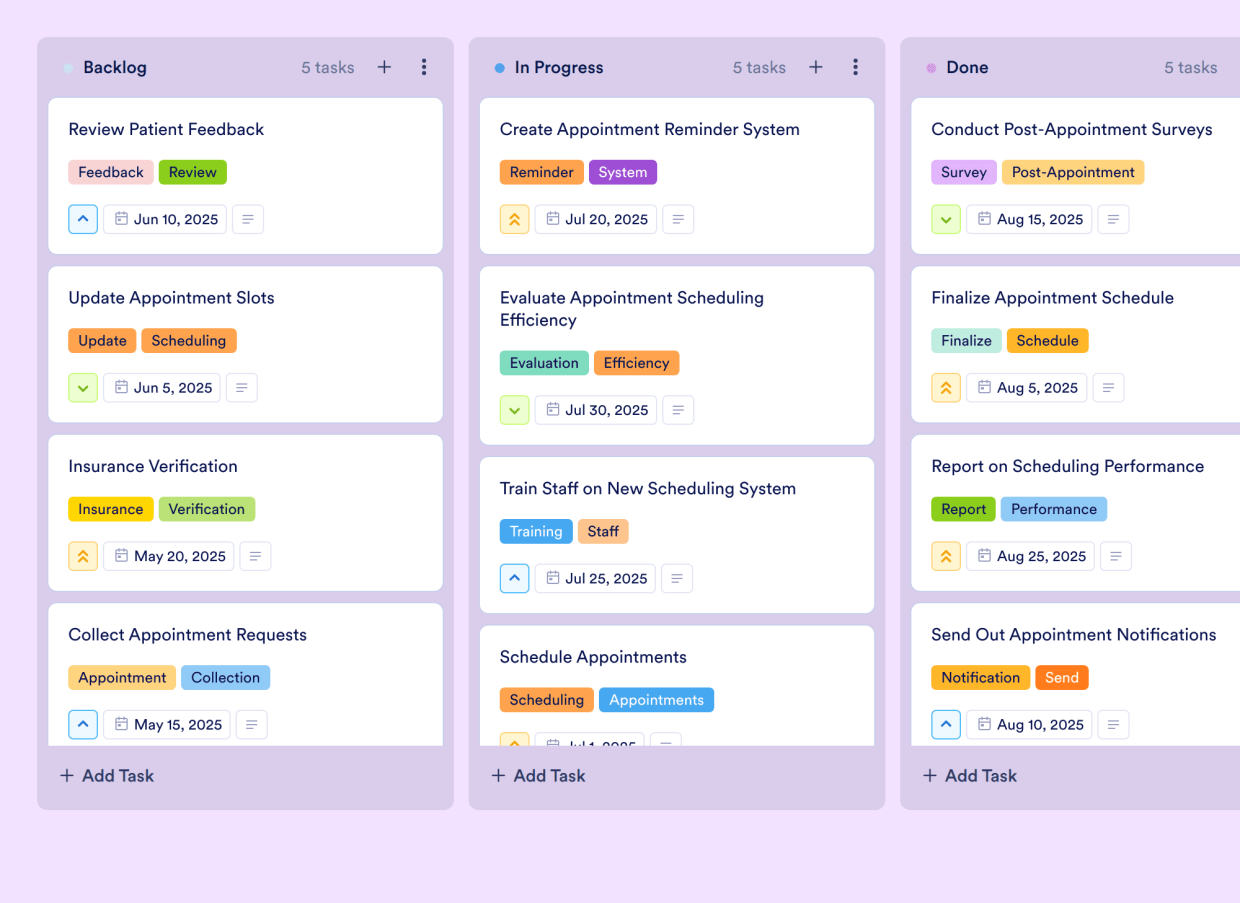The height and width of the screenshot is (903, 1240).
Task: Open the priority dropdown on Update Appointment Slots
Action: click(x=83, y=387)
